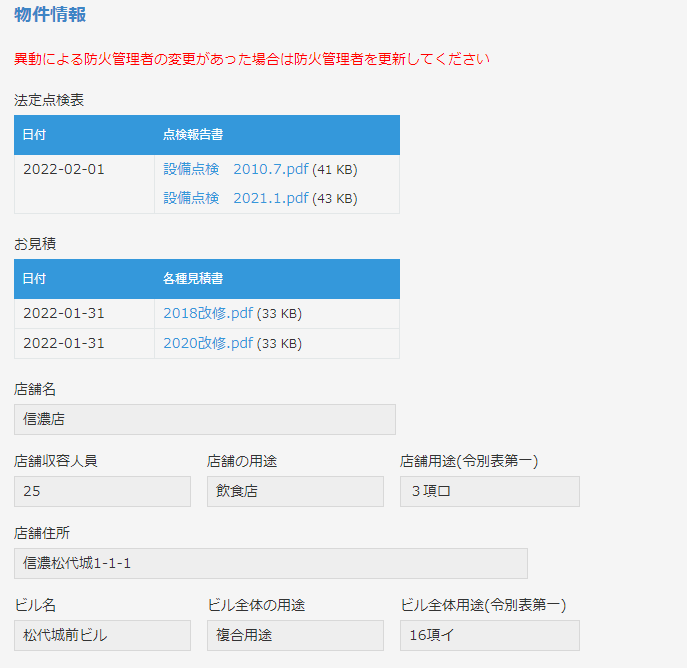The width and height of the screenshot is (687, 668).
Task: Select the 店舗収容人員 field showing 25
Action: point(102,491)
